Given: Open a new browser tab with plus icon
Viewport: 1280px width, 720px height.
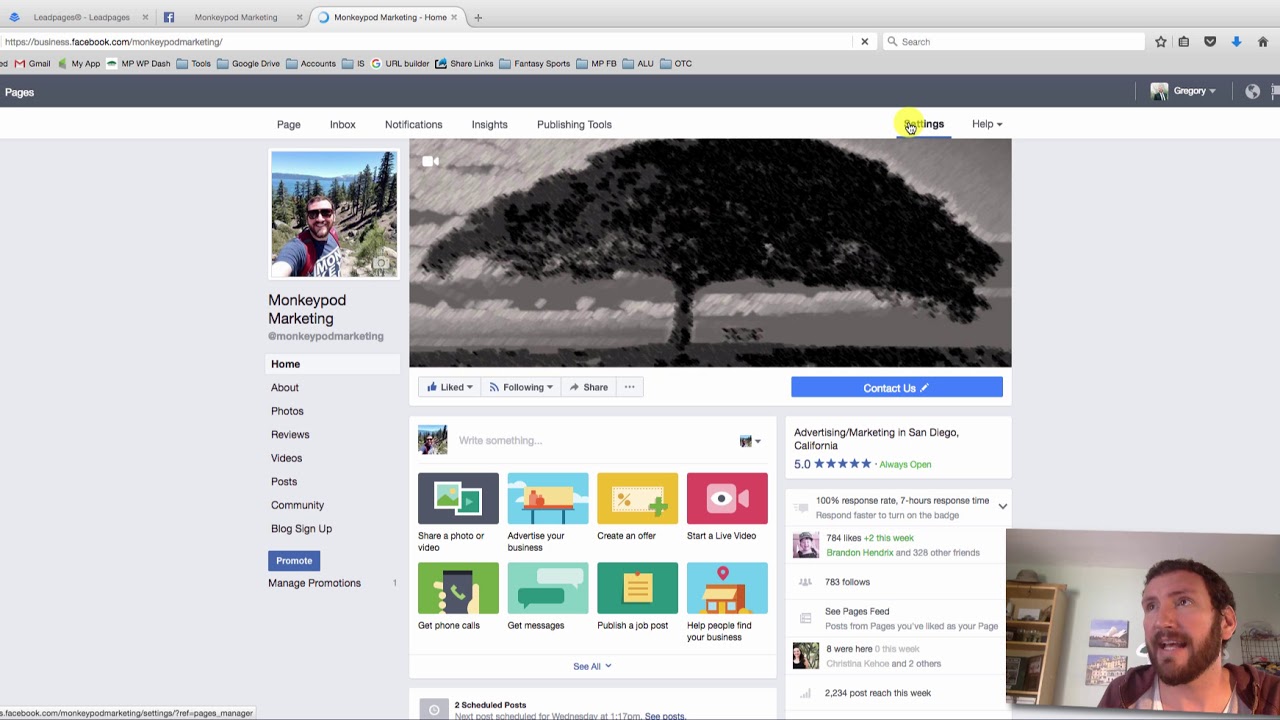Looking at the screenshot, I should [478, 17].
